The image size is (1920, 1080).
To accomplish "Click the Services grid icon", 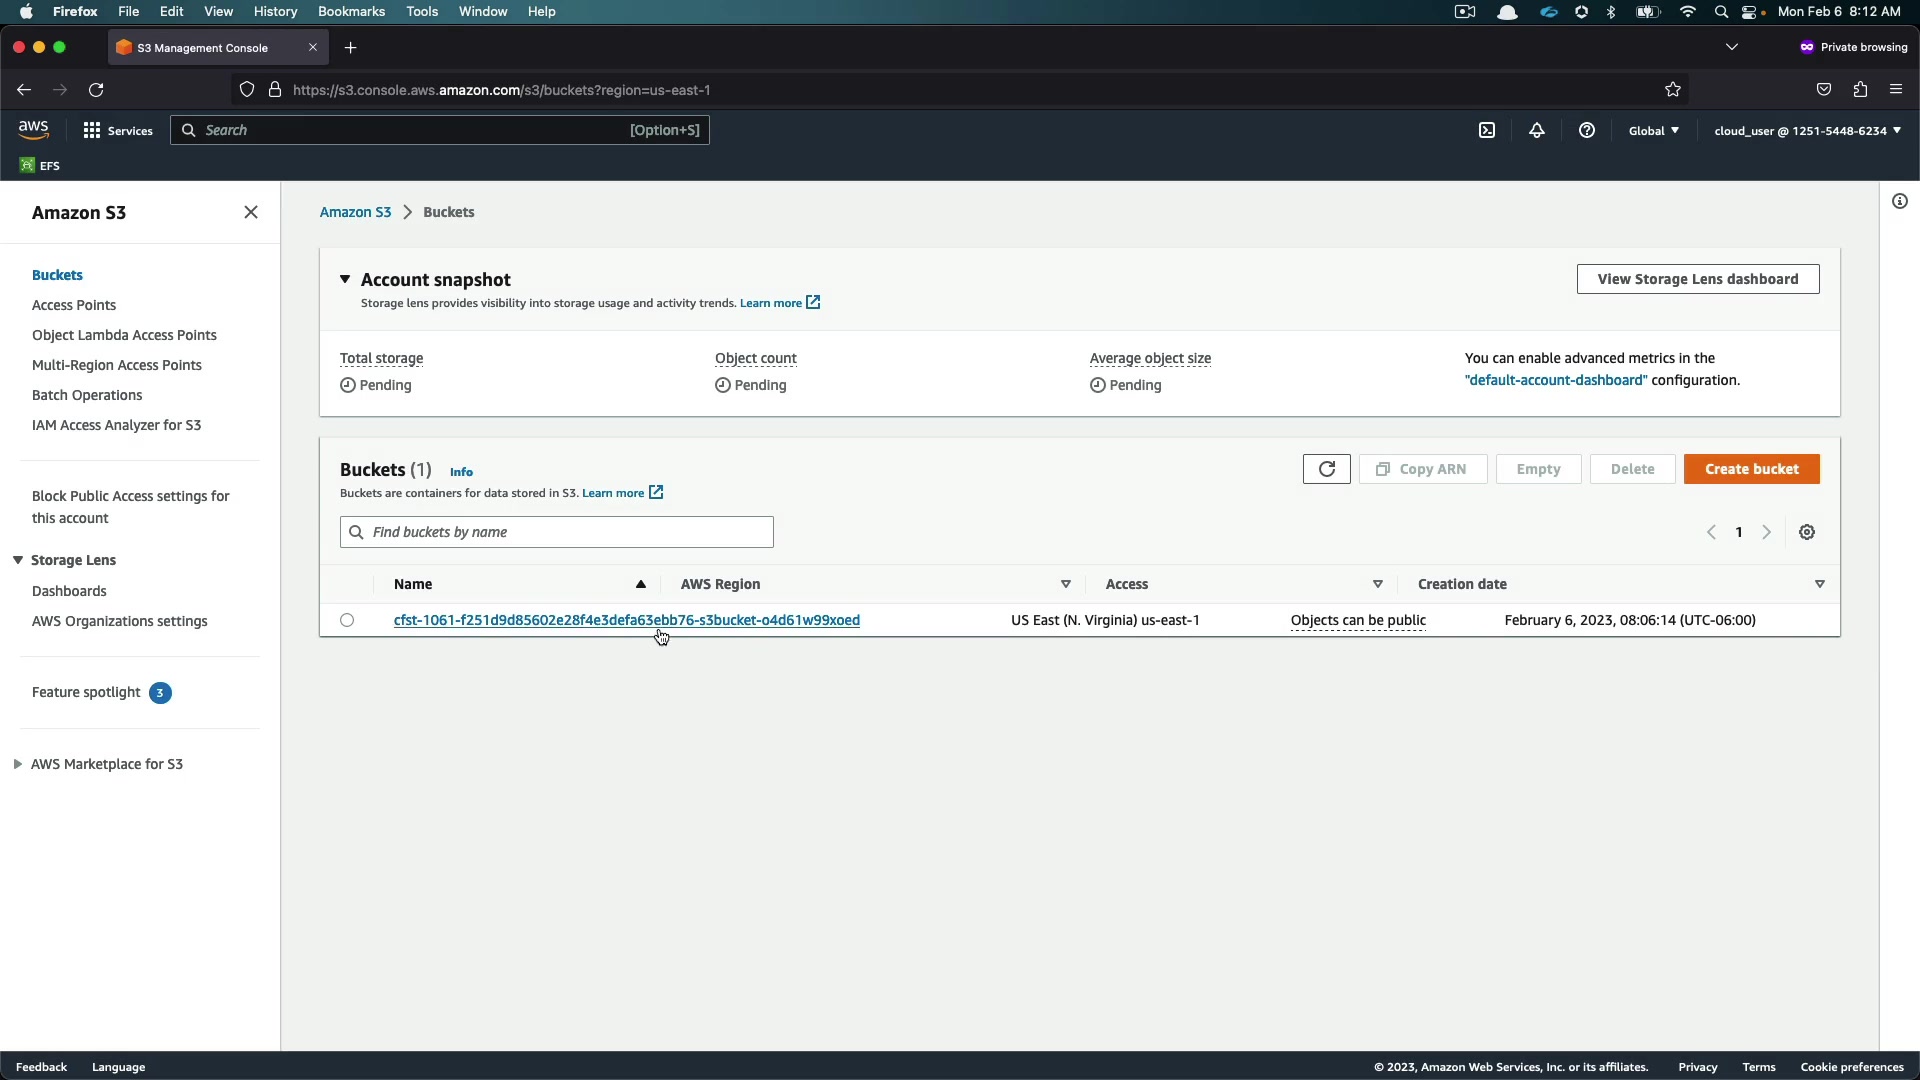I will (x=92, y=130).
